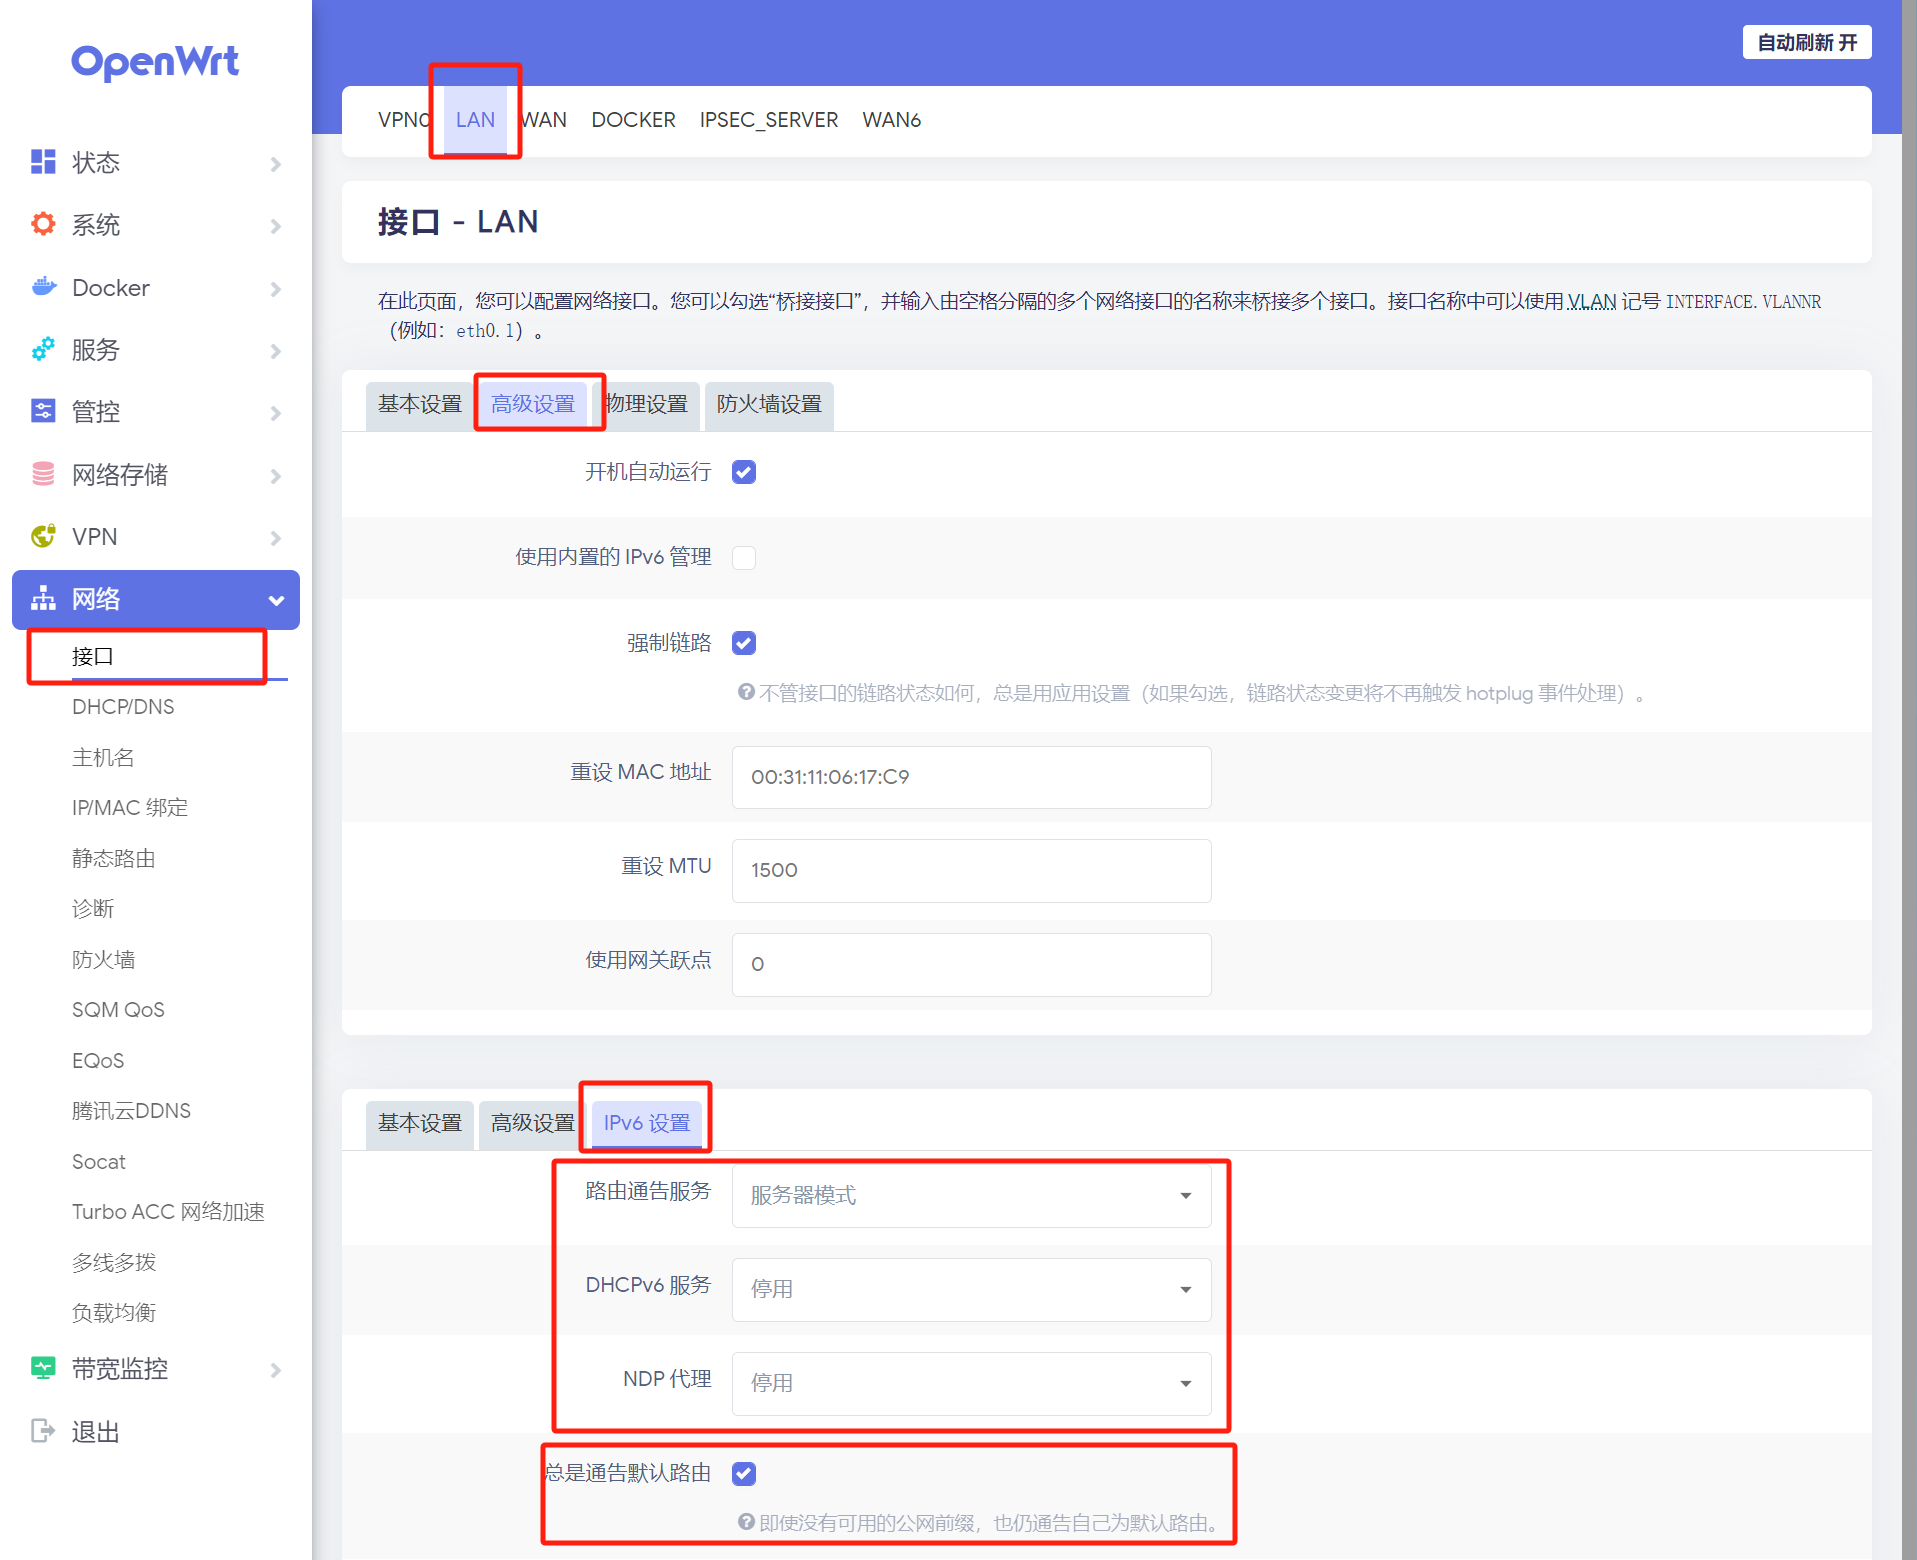The width and height of the screenshot is (1917, 1560).
Task: Enable 使用内置的 IPv6 管理 checkbox
Action: [744, 557]
